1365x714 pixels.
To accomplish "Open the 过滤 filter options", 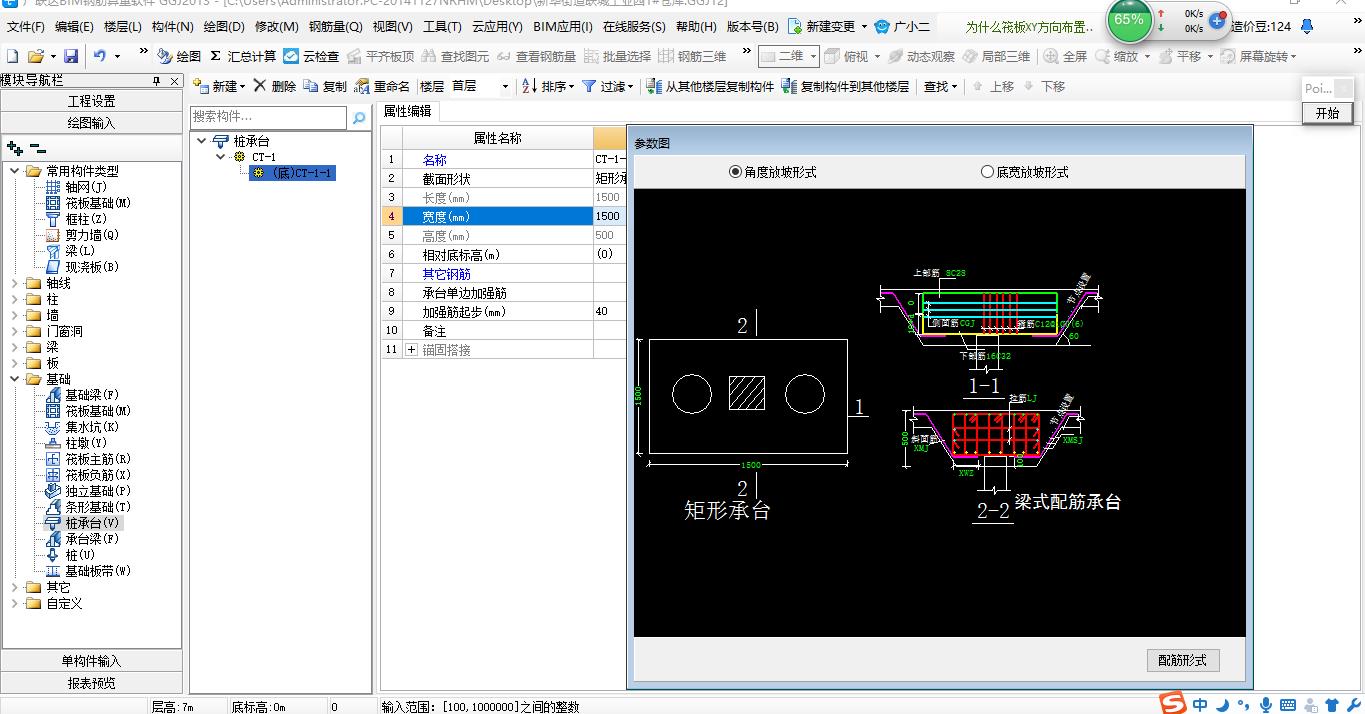I will (x=608, y=87).
